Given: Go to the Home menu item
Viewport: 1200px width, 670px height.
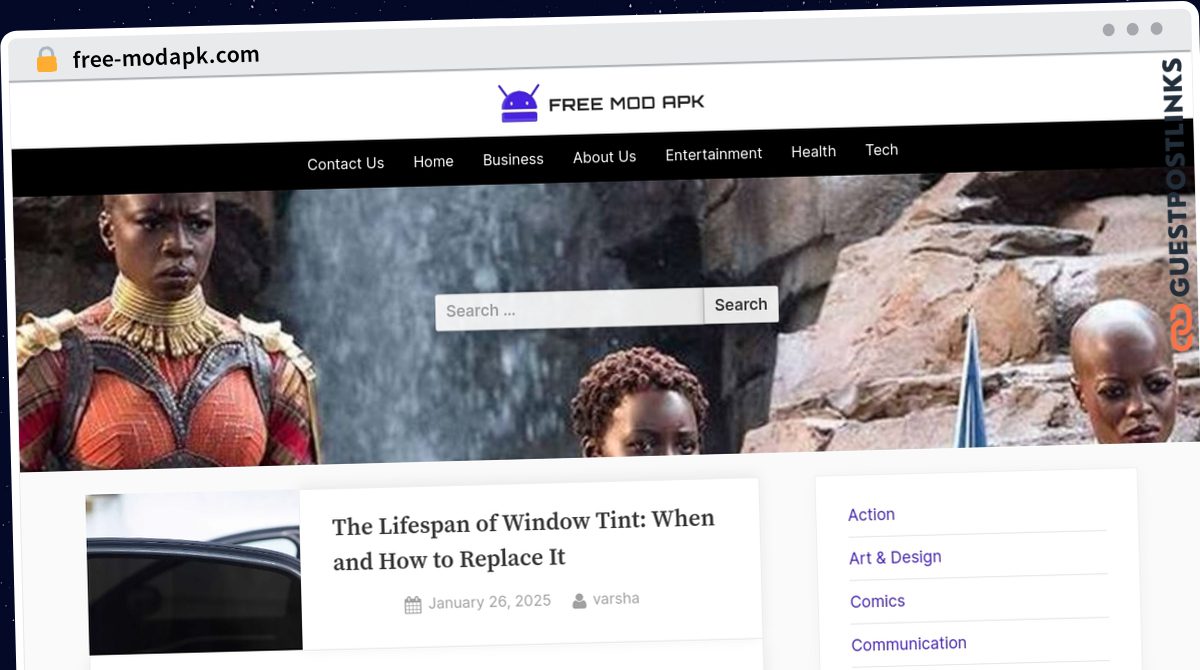Looking at the screenshot, I should coord(433,161).
